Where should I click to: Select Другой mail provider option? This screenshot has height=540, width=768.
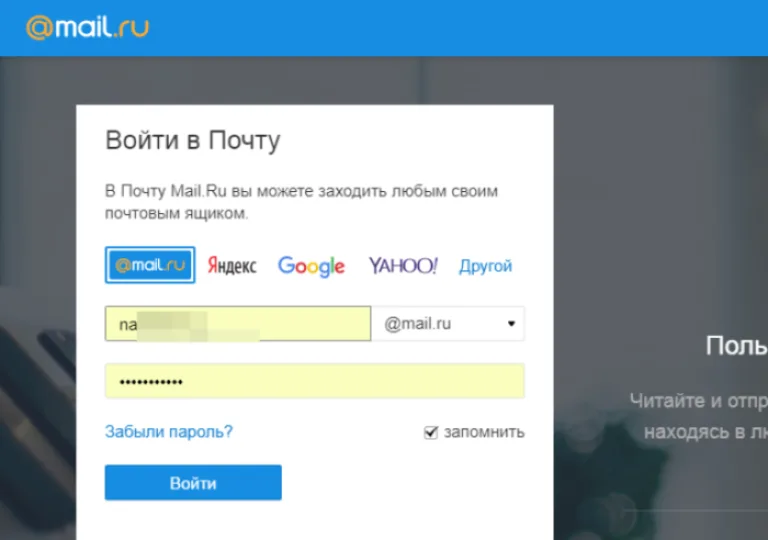click(485, 266)
